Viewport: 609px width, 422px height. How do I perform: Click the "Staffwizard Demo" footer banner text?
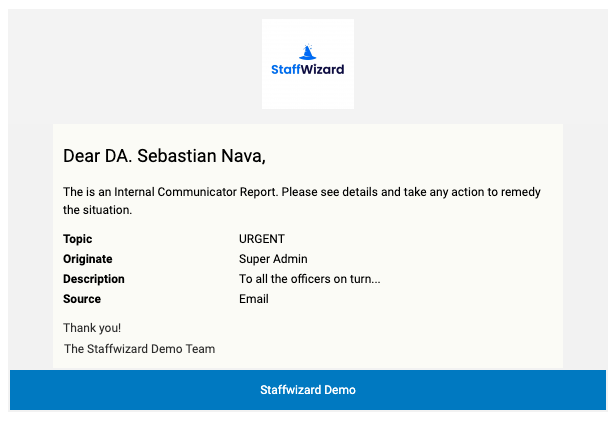point(308,390)
